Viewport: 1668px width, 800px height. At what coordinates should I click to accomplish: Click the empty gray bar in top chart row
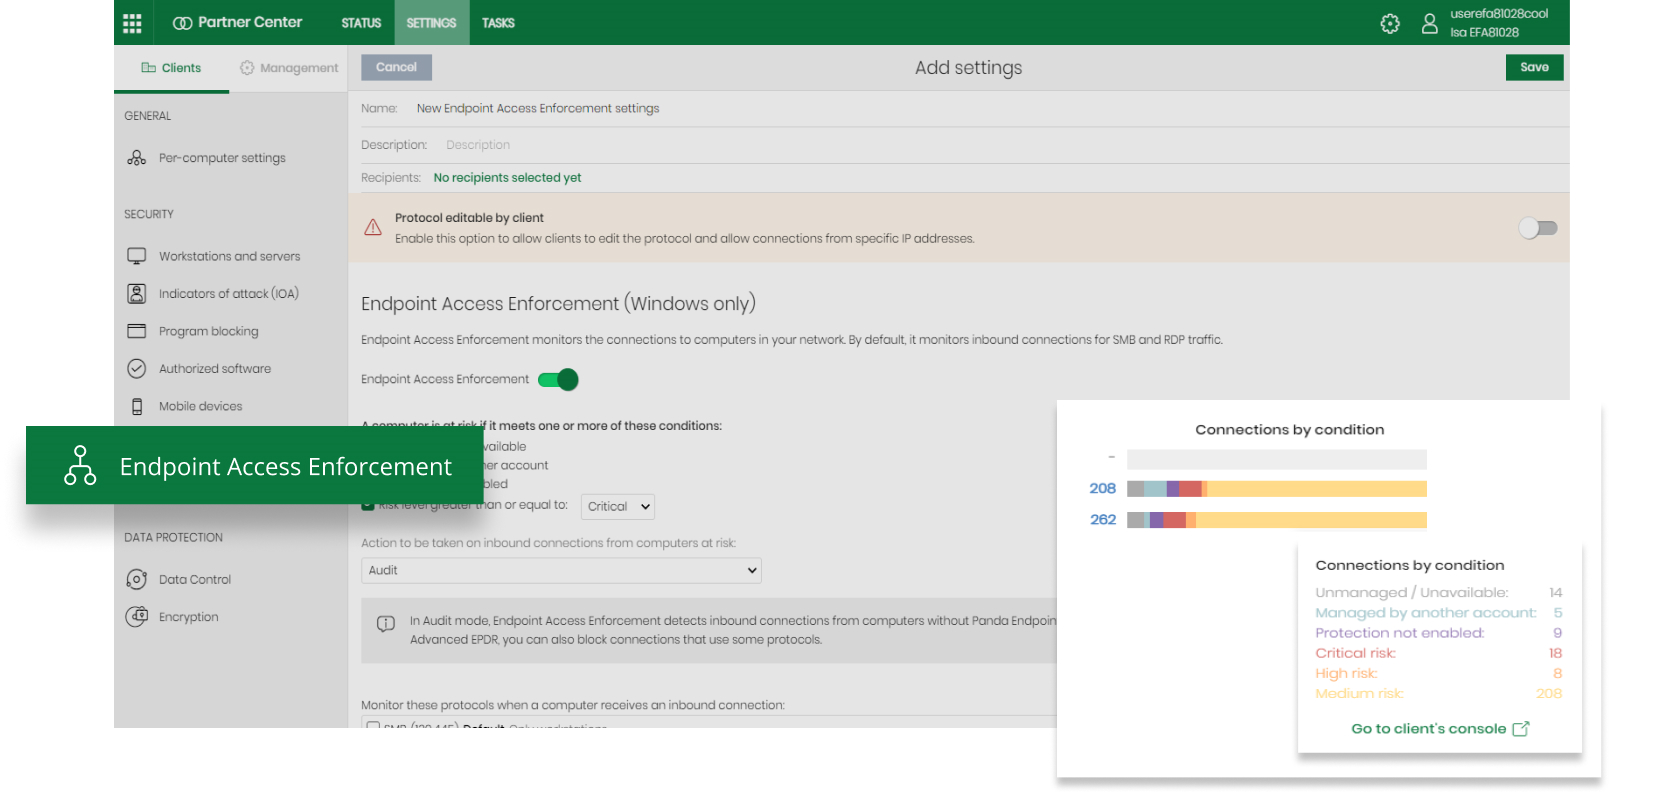click(x=1276, y=459)
